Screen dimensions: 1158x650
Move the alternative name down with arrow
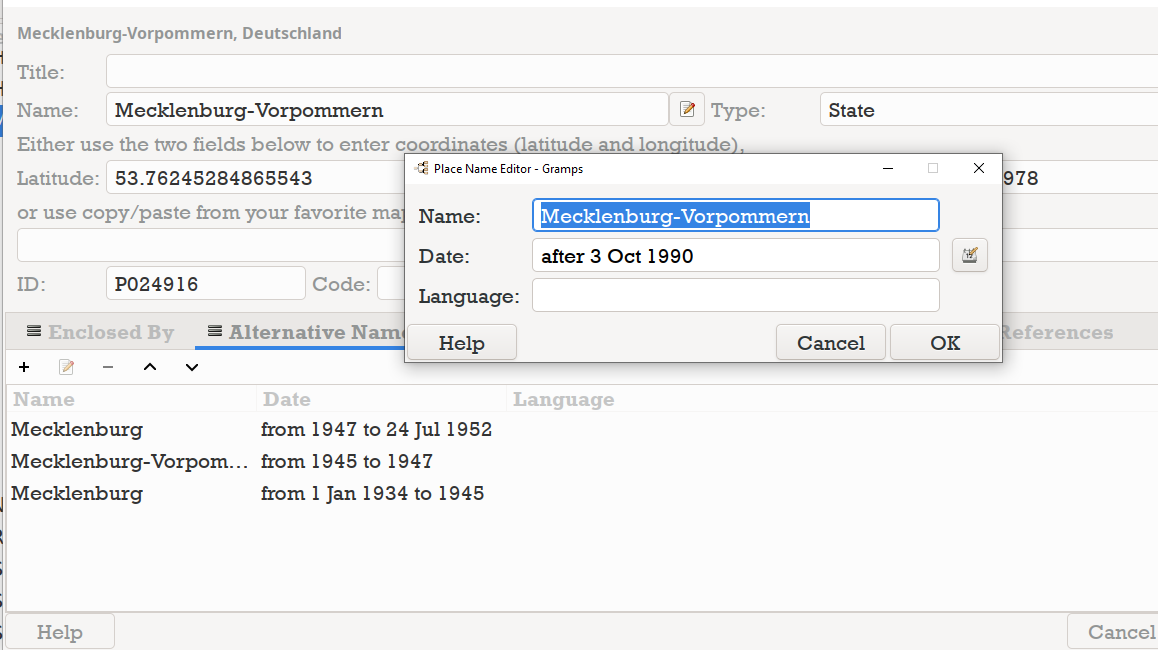pos(192,367)
